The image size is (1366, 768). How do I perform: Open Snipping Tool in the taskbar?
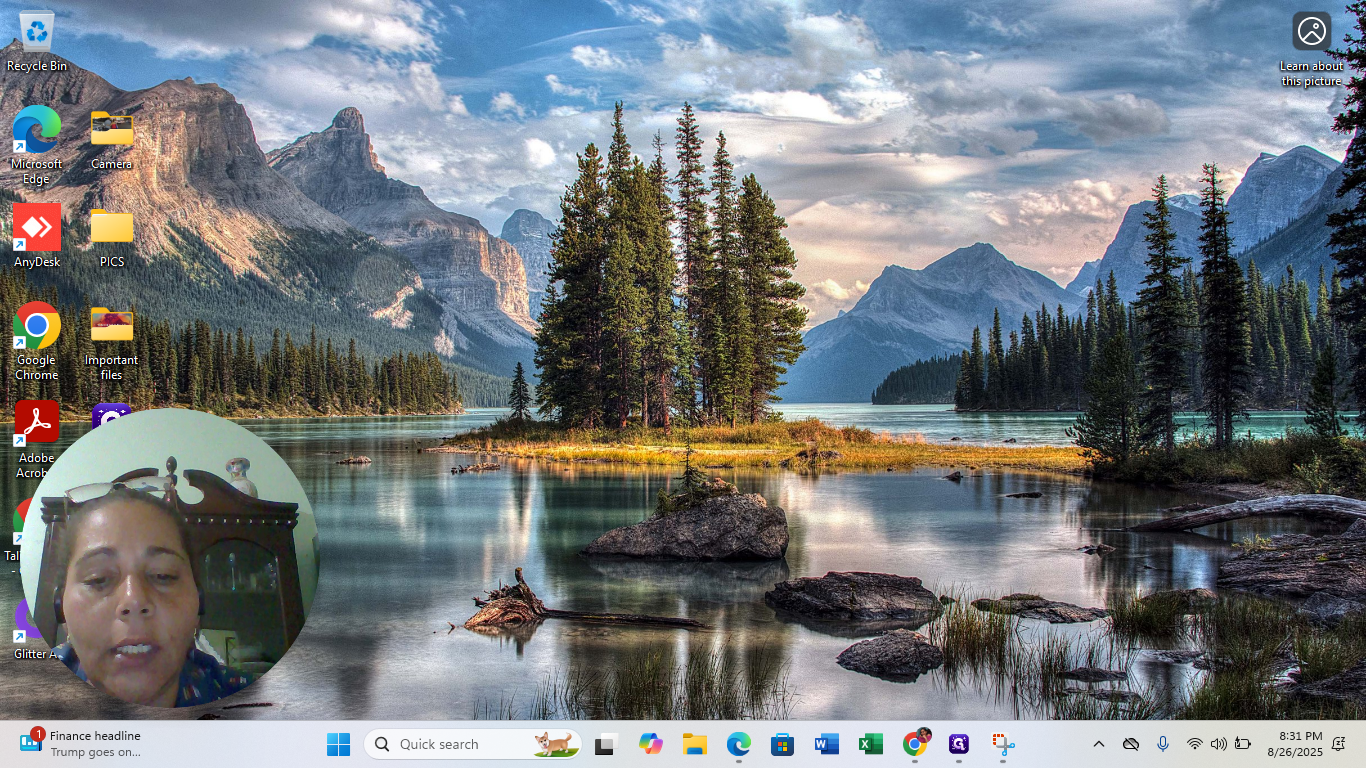pos(1003,744)
